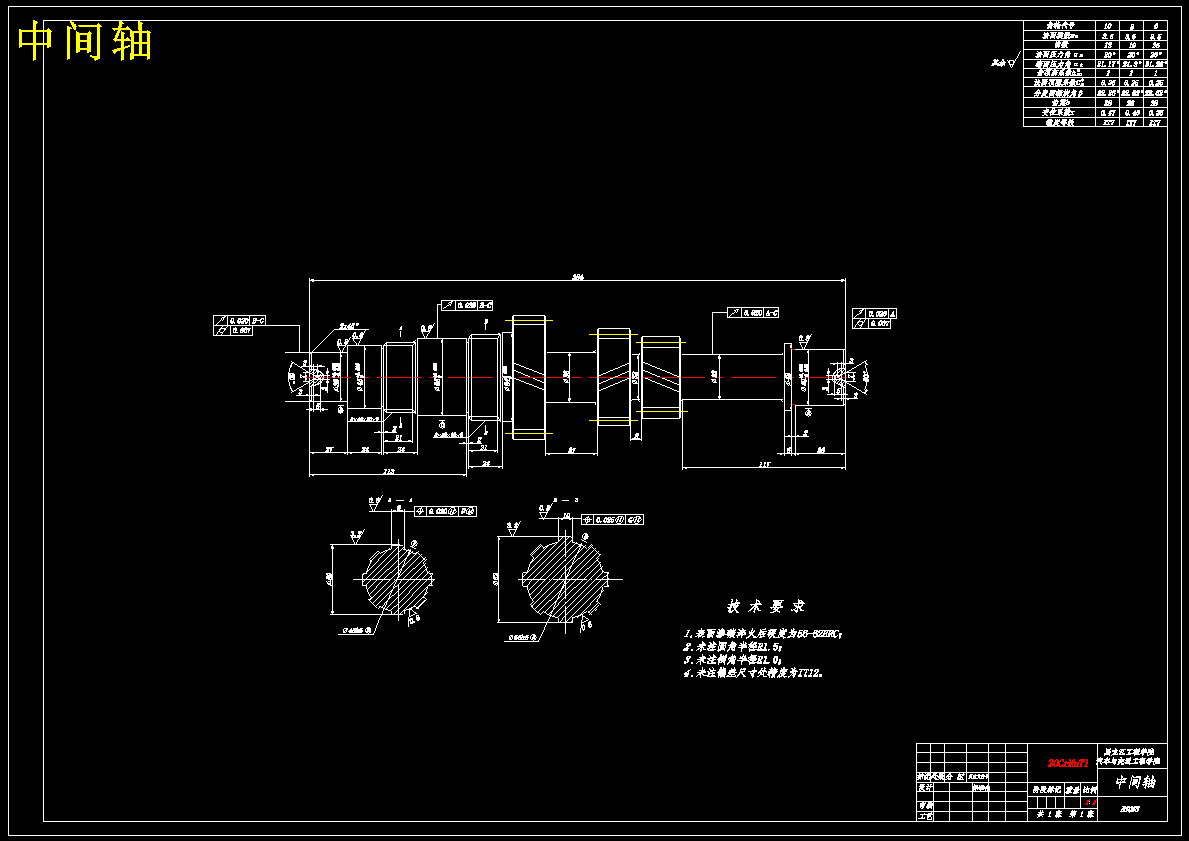This screenshot has width=1189, height=841.
Task: Click the runout tolerance frame labeled A-C
Action: [x=754, y=312]
